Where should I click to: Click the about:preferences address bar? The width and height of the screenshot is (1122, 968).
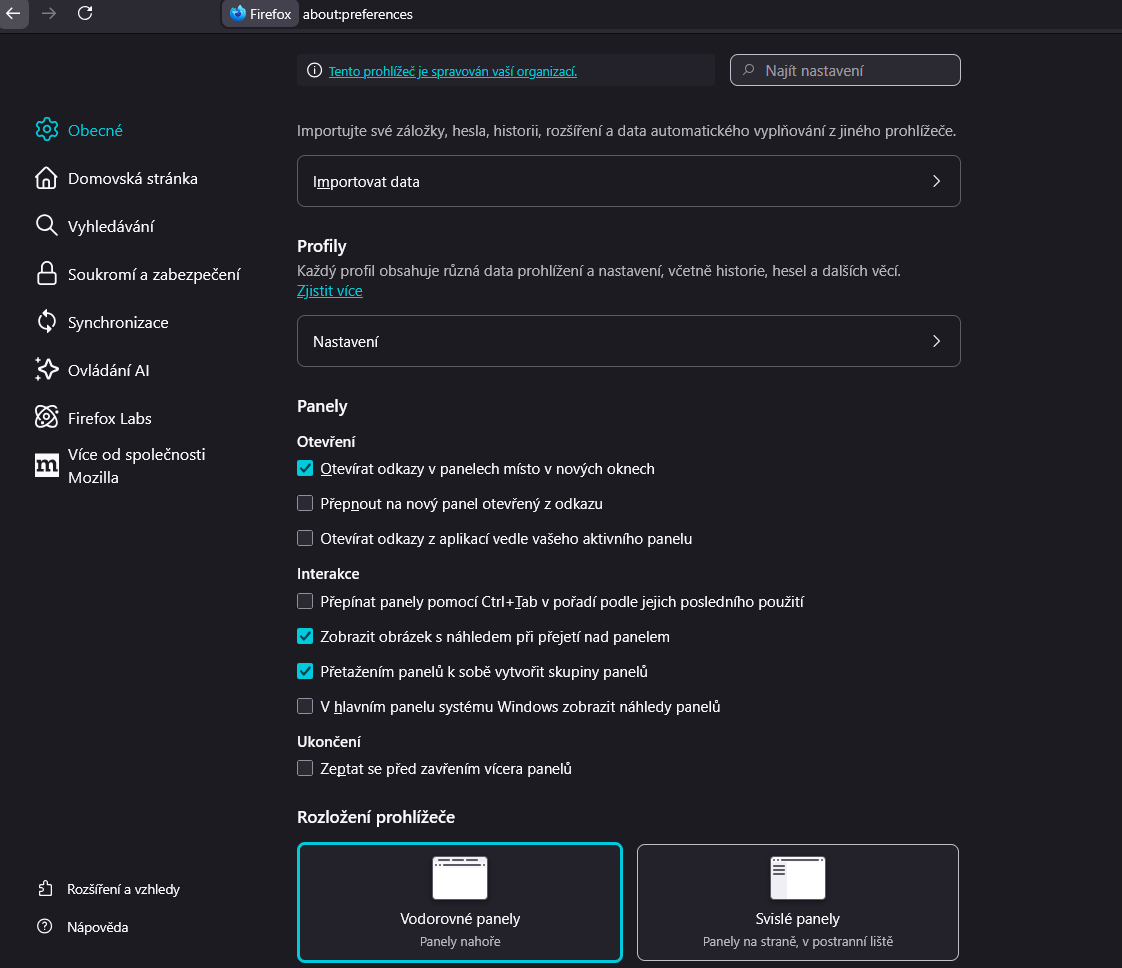click(x=358, y=14)
